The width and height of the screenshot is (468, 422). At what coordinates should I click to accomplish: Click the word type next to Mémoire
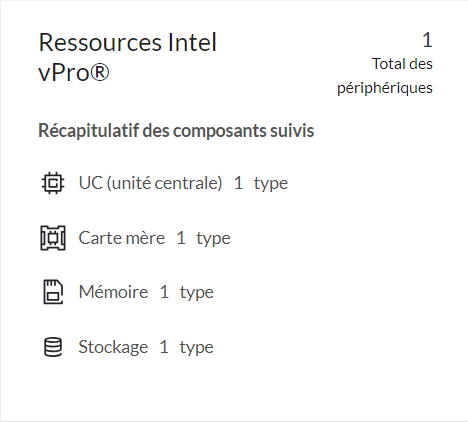[197, 293]
